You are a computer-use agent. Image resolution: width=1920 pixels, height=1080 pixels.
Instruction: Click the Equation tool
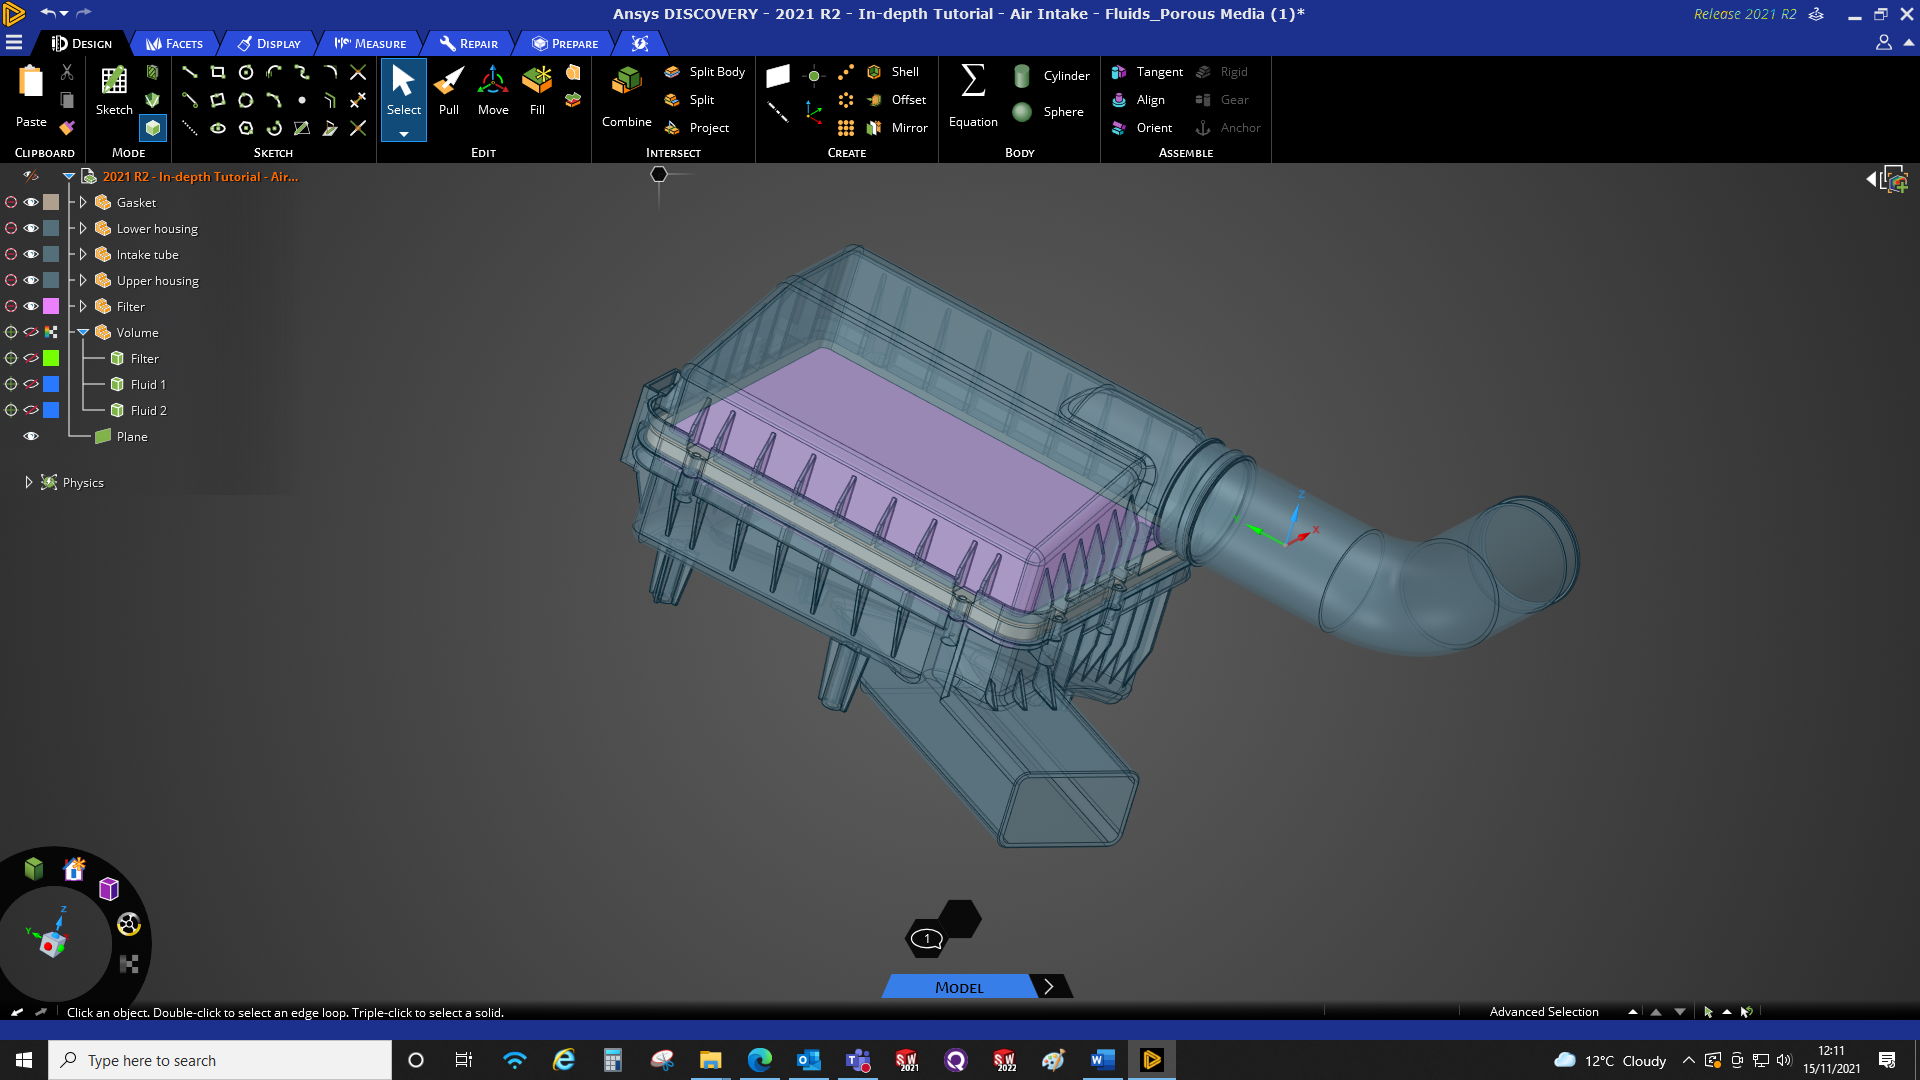973,97
